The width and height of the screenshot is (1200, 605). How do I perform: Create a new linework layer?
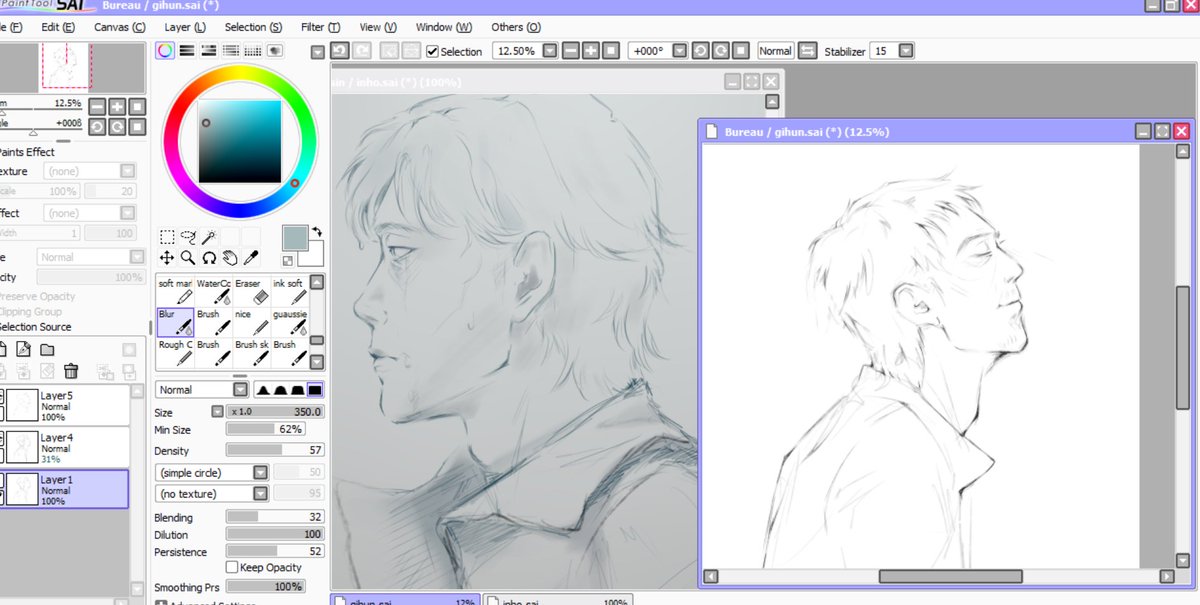[x=25, y=349]
